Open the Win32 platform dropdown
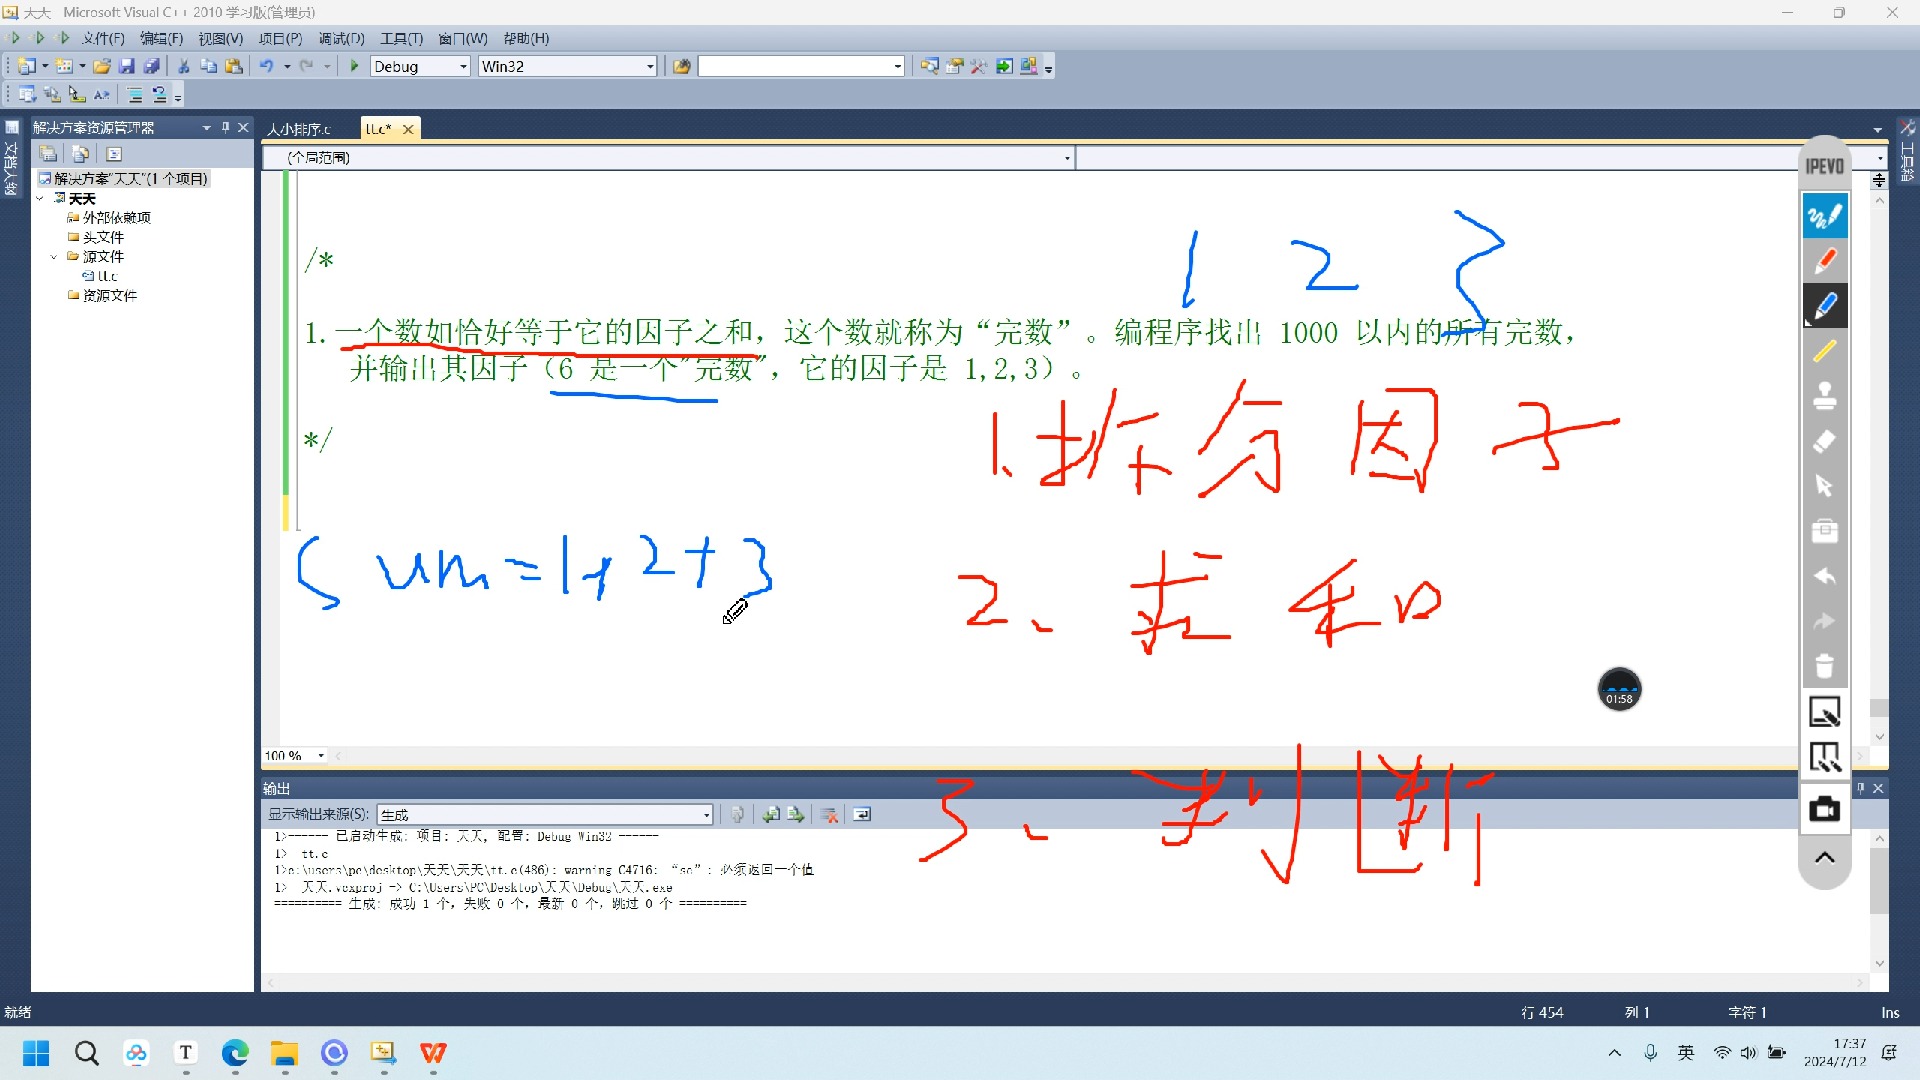The image size is (1920, 1080). pyautogui.click(x=650, y=66)
